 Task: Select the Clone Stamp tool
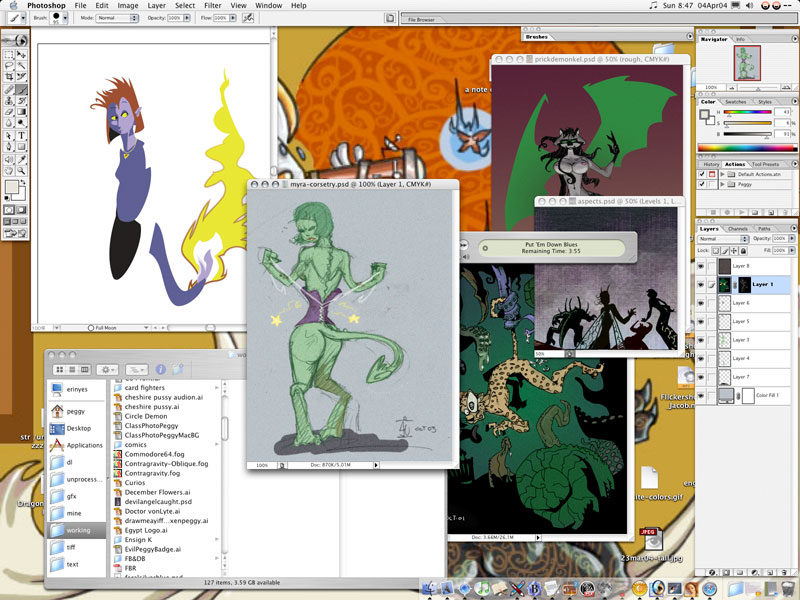[x=9, y=101]
